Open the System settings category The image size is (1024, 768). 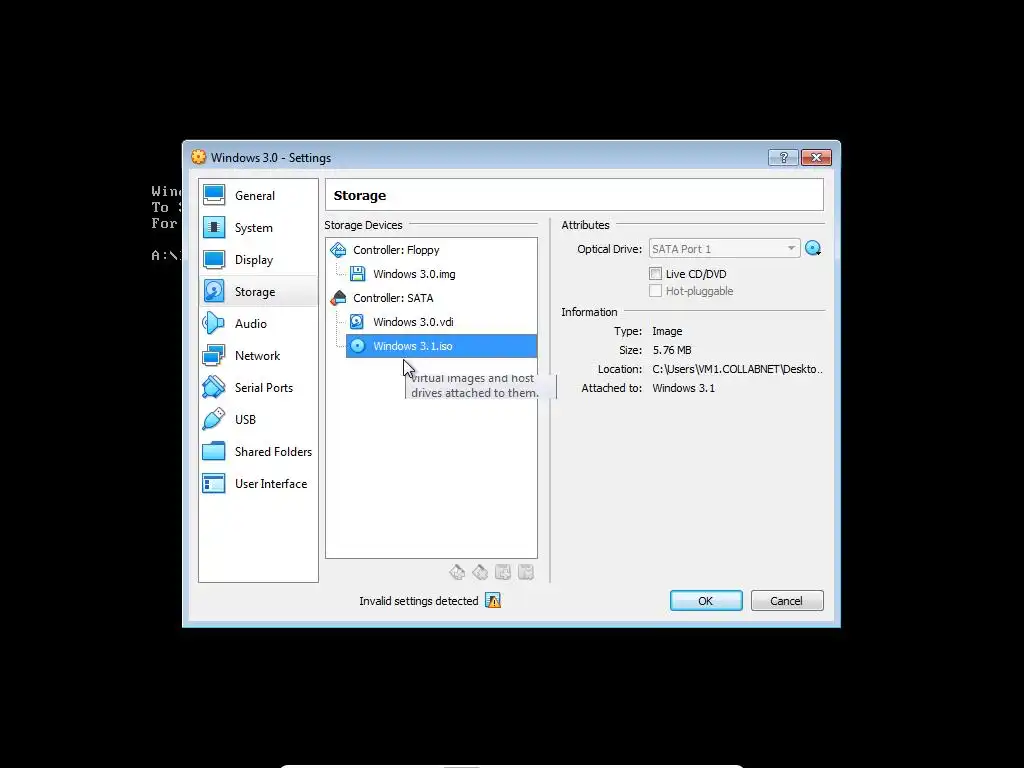pos(258,227)
